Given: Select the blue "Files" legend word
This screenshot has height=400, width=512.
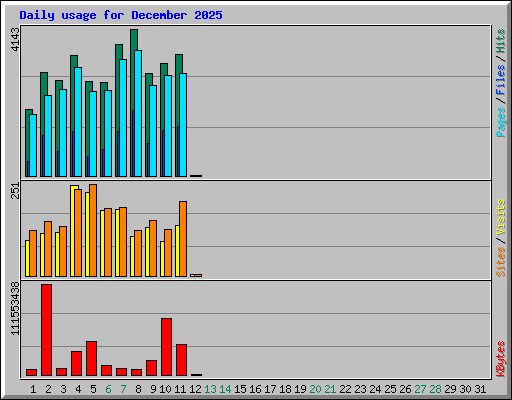Looking at the screenshot, I should (501, 80).
